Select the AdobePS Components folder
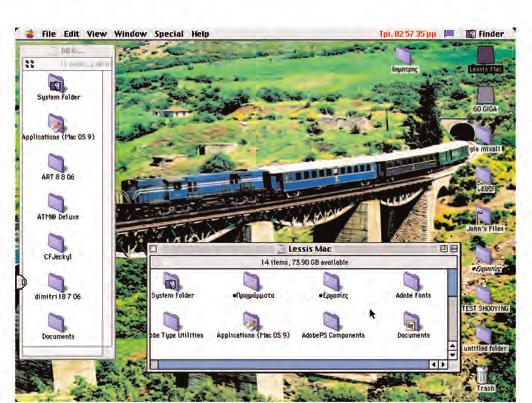This screenshot has height=403, width=532. (333, 326)
